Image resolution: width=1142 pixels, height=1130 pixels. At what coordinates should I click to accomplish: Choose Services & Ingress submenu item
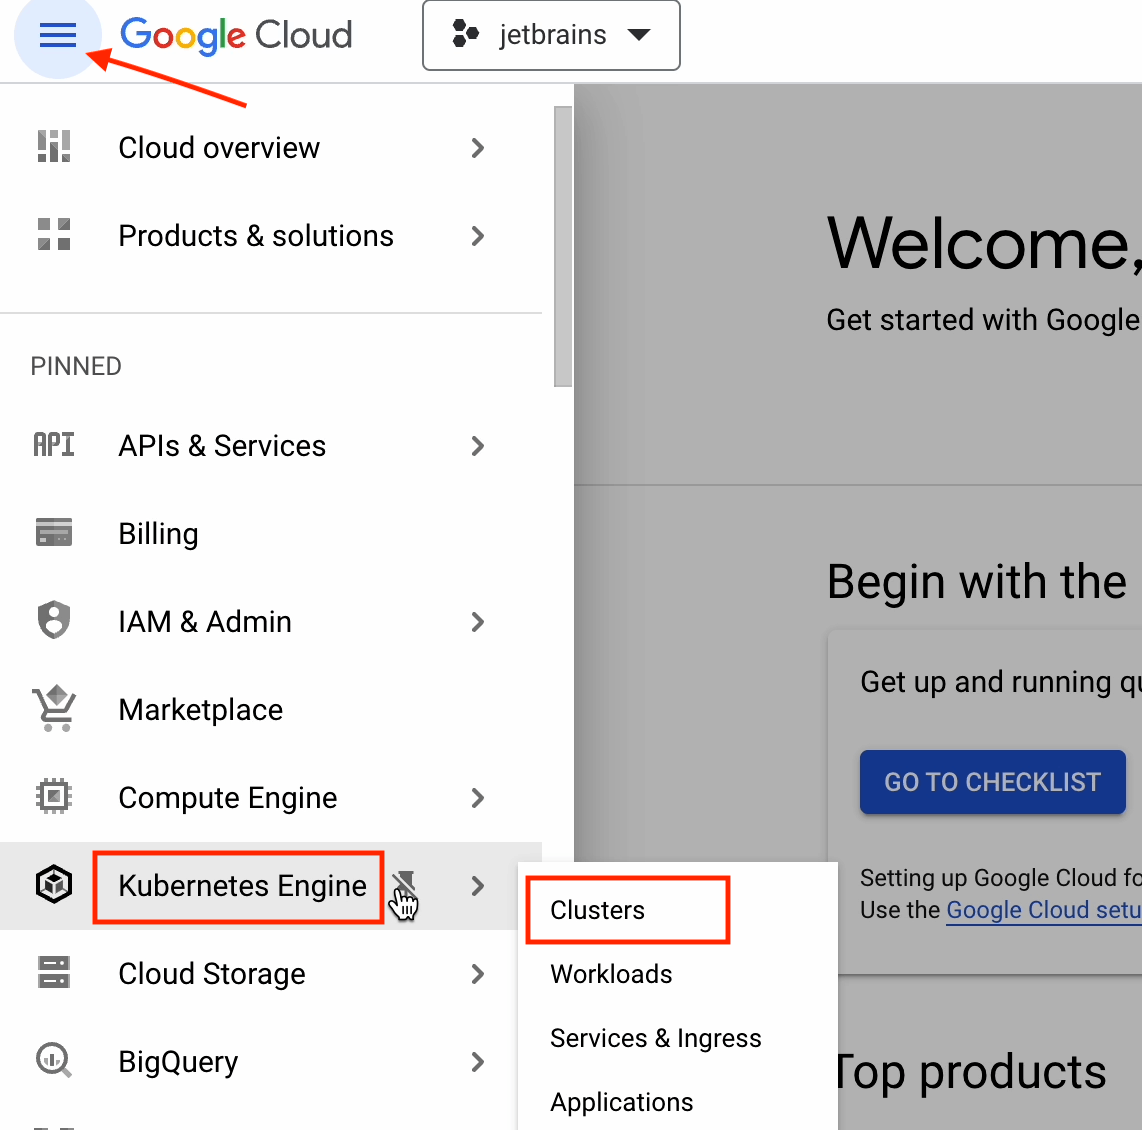(x=655, y=1038)
